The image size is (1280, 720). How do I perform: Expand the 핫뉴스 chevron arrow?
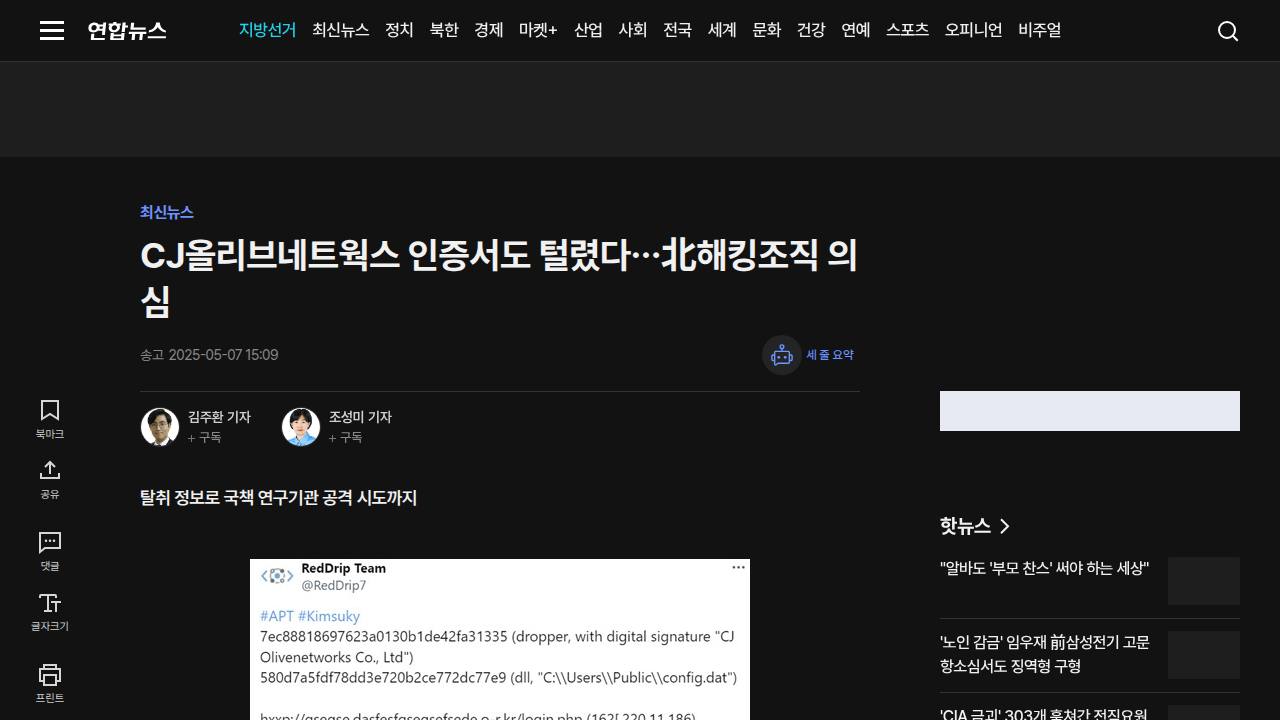tap(1005, 526)
